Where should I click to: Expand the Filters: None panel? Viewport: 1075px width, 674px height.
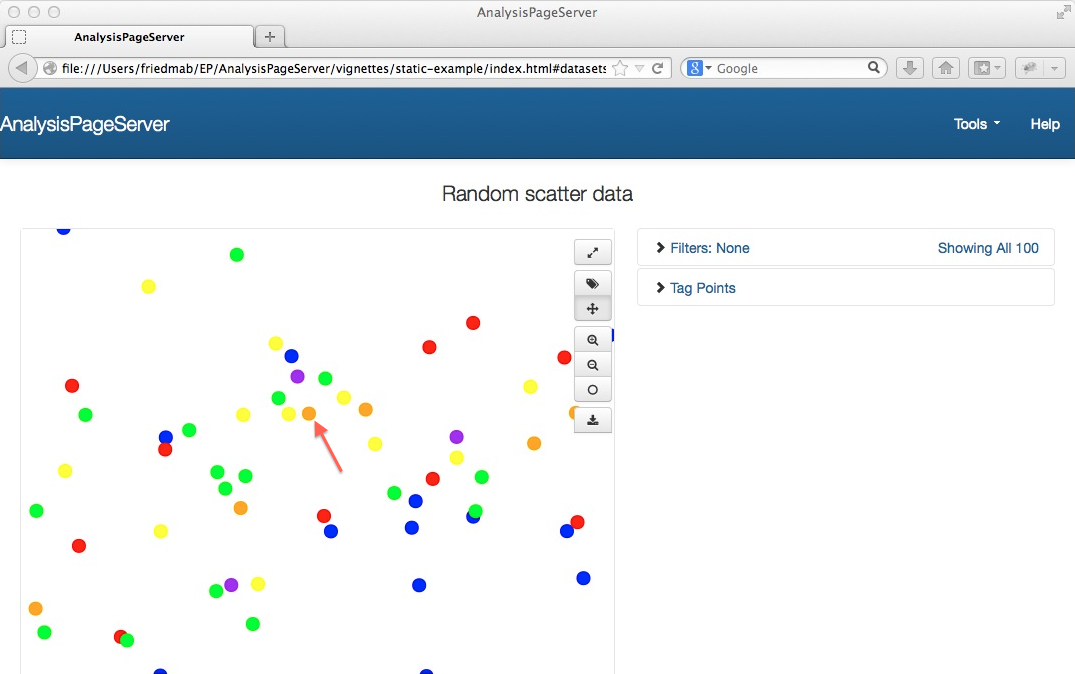(702, 248)
